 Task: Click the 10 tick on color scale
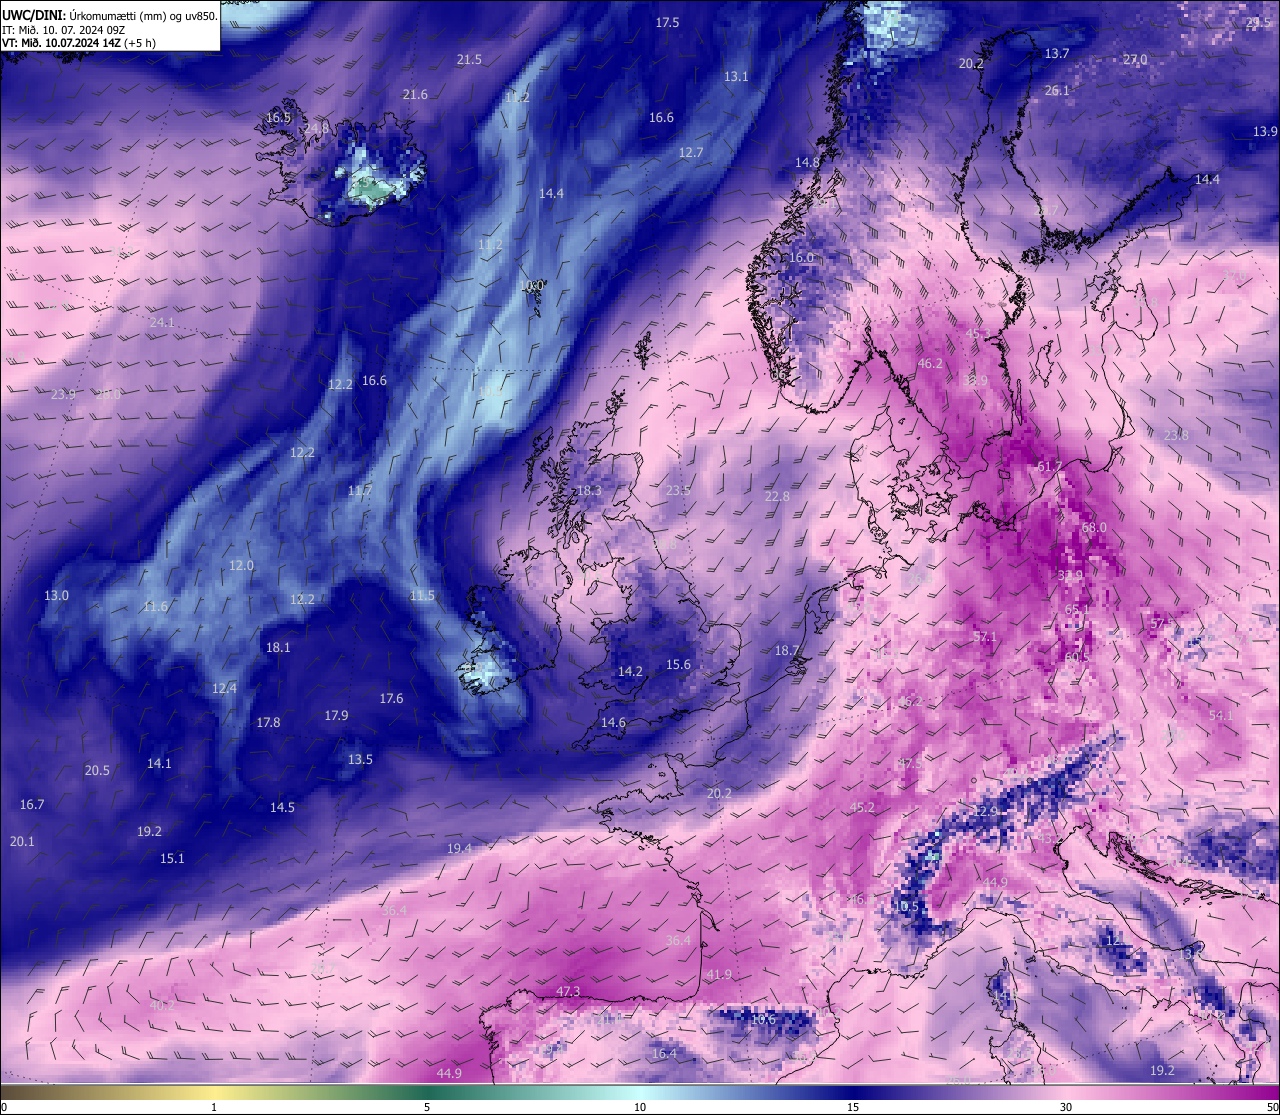[x=640, y=1107]
